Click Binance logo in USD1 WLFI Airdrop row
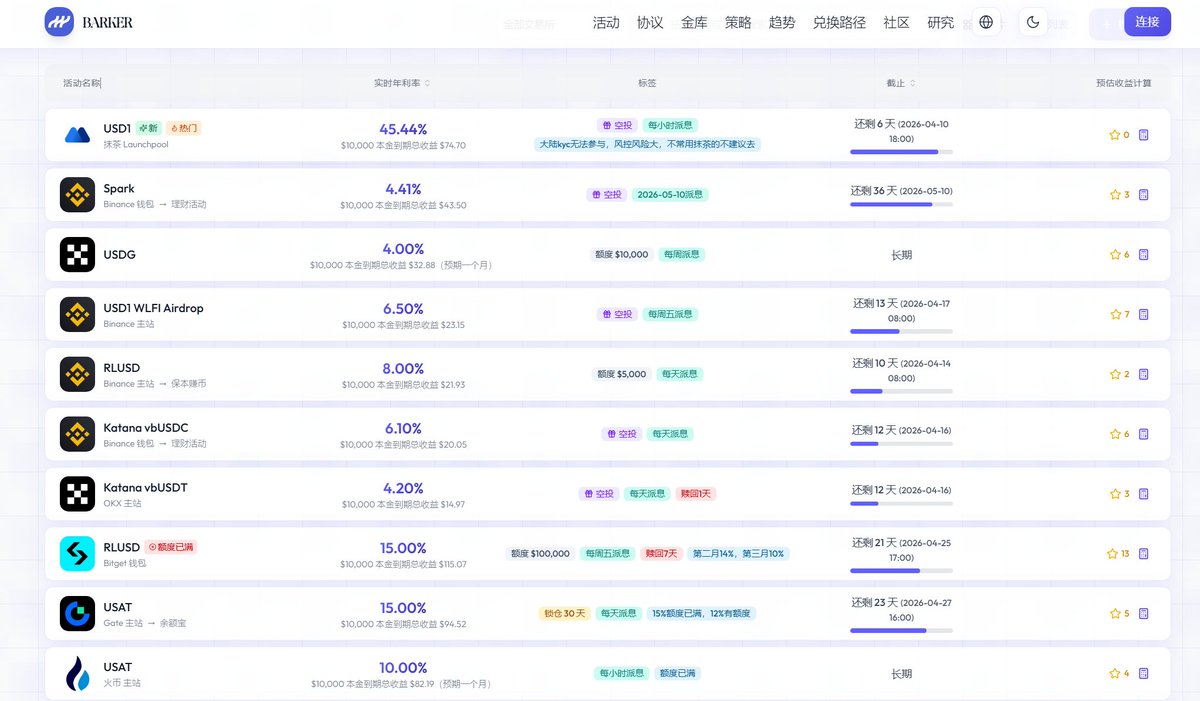 coord(77,314)
